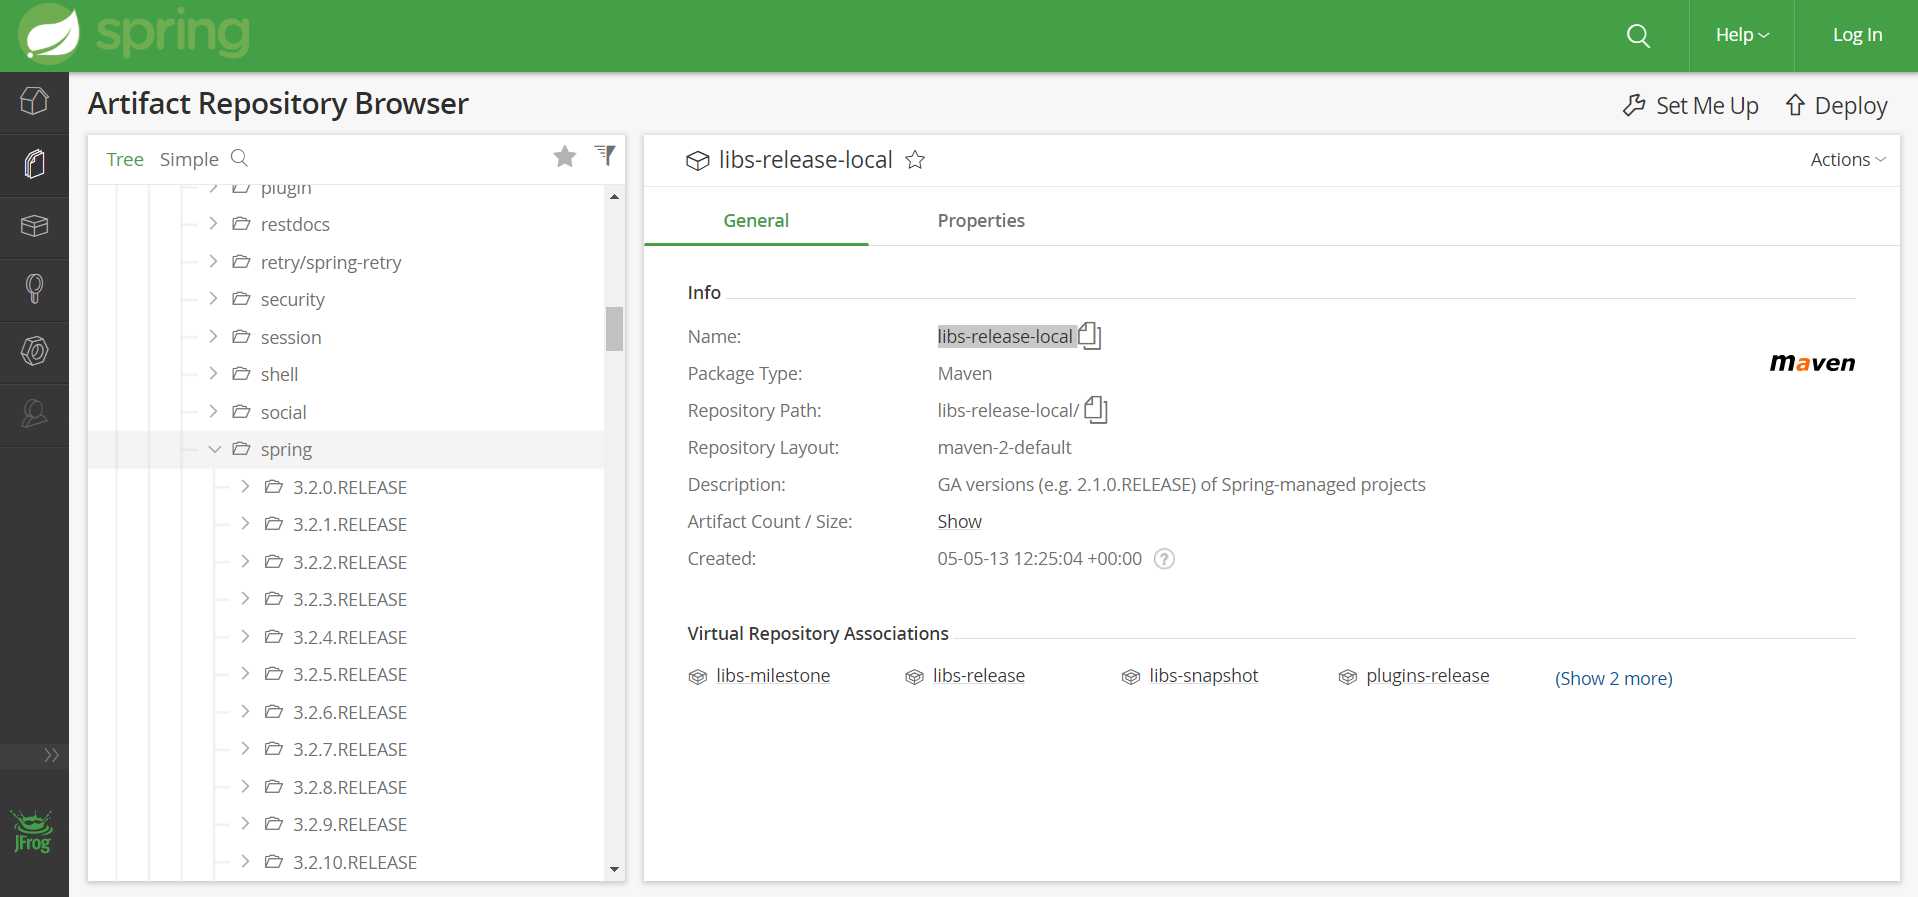This screenshot has height=897, width=1918.
Task: Favorite libs-release-local with star icon
Action: (915, 159)
